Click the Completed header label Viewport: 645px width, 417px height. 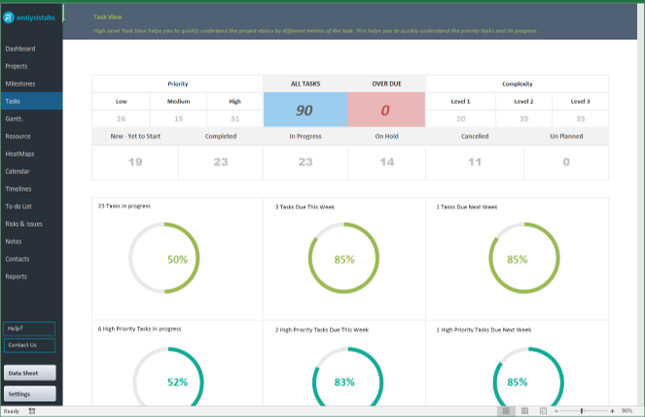(220, 136)
